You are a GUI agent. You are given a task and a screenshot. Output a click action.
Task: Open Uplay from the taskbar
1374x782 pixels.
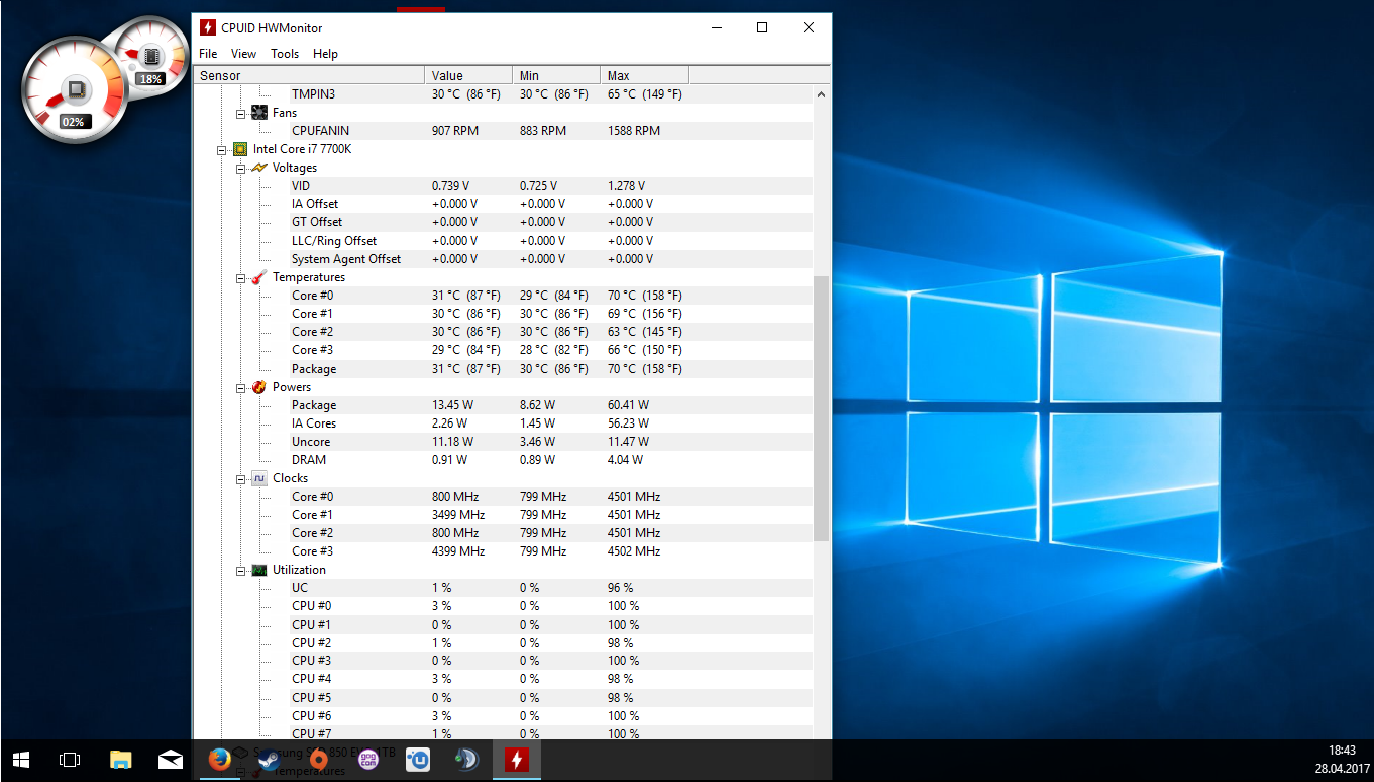[418, 760]
